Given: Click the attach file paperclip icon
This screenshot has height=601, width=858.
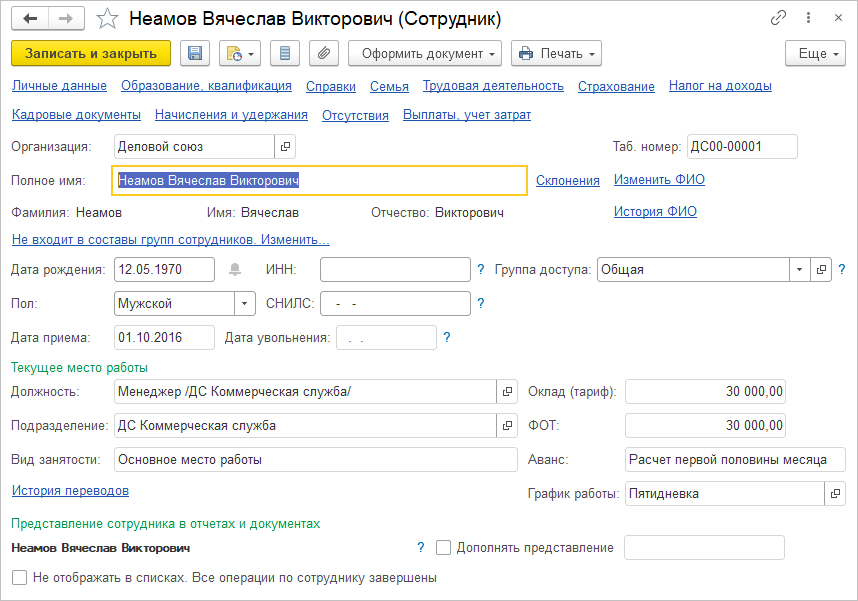Looking at the screenshot, I should pos(323,53).
